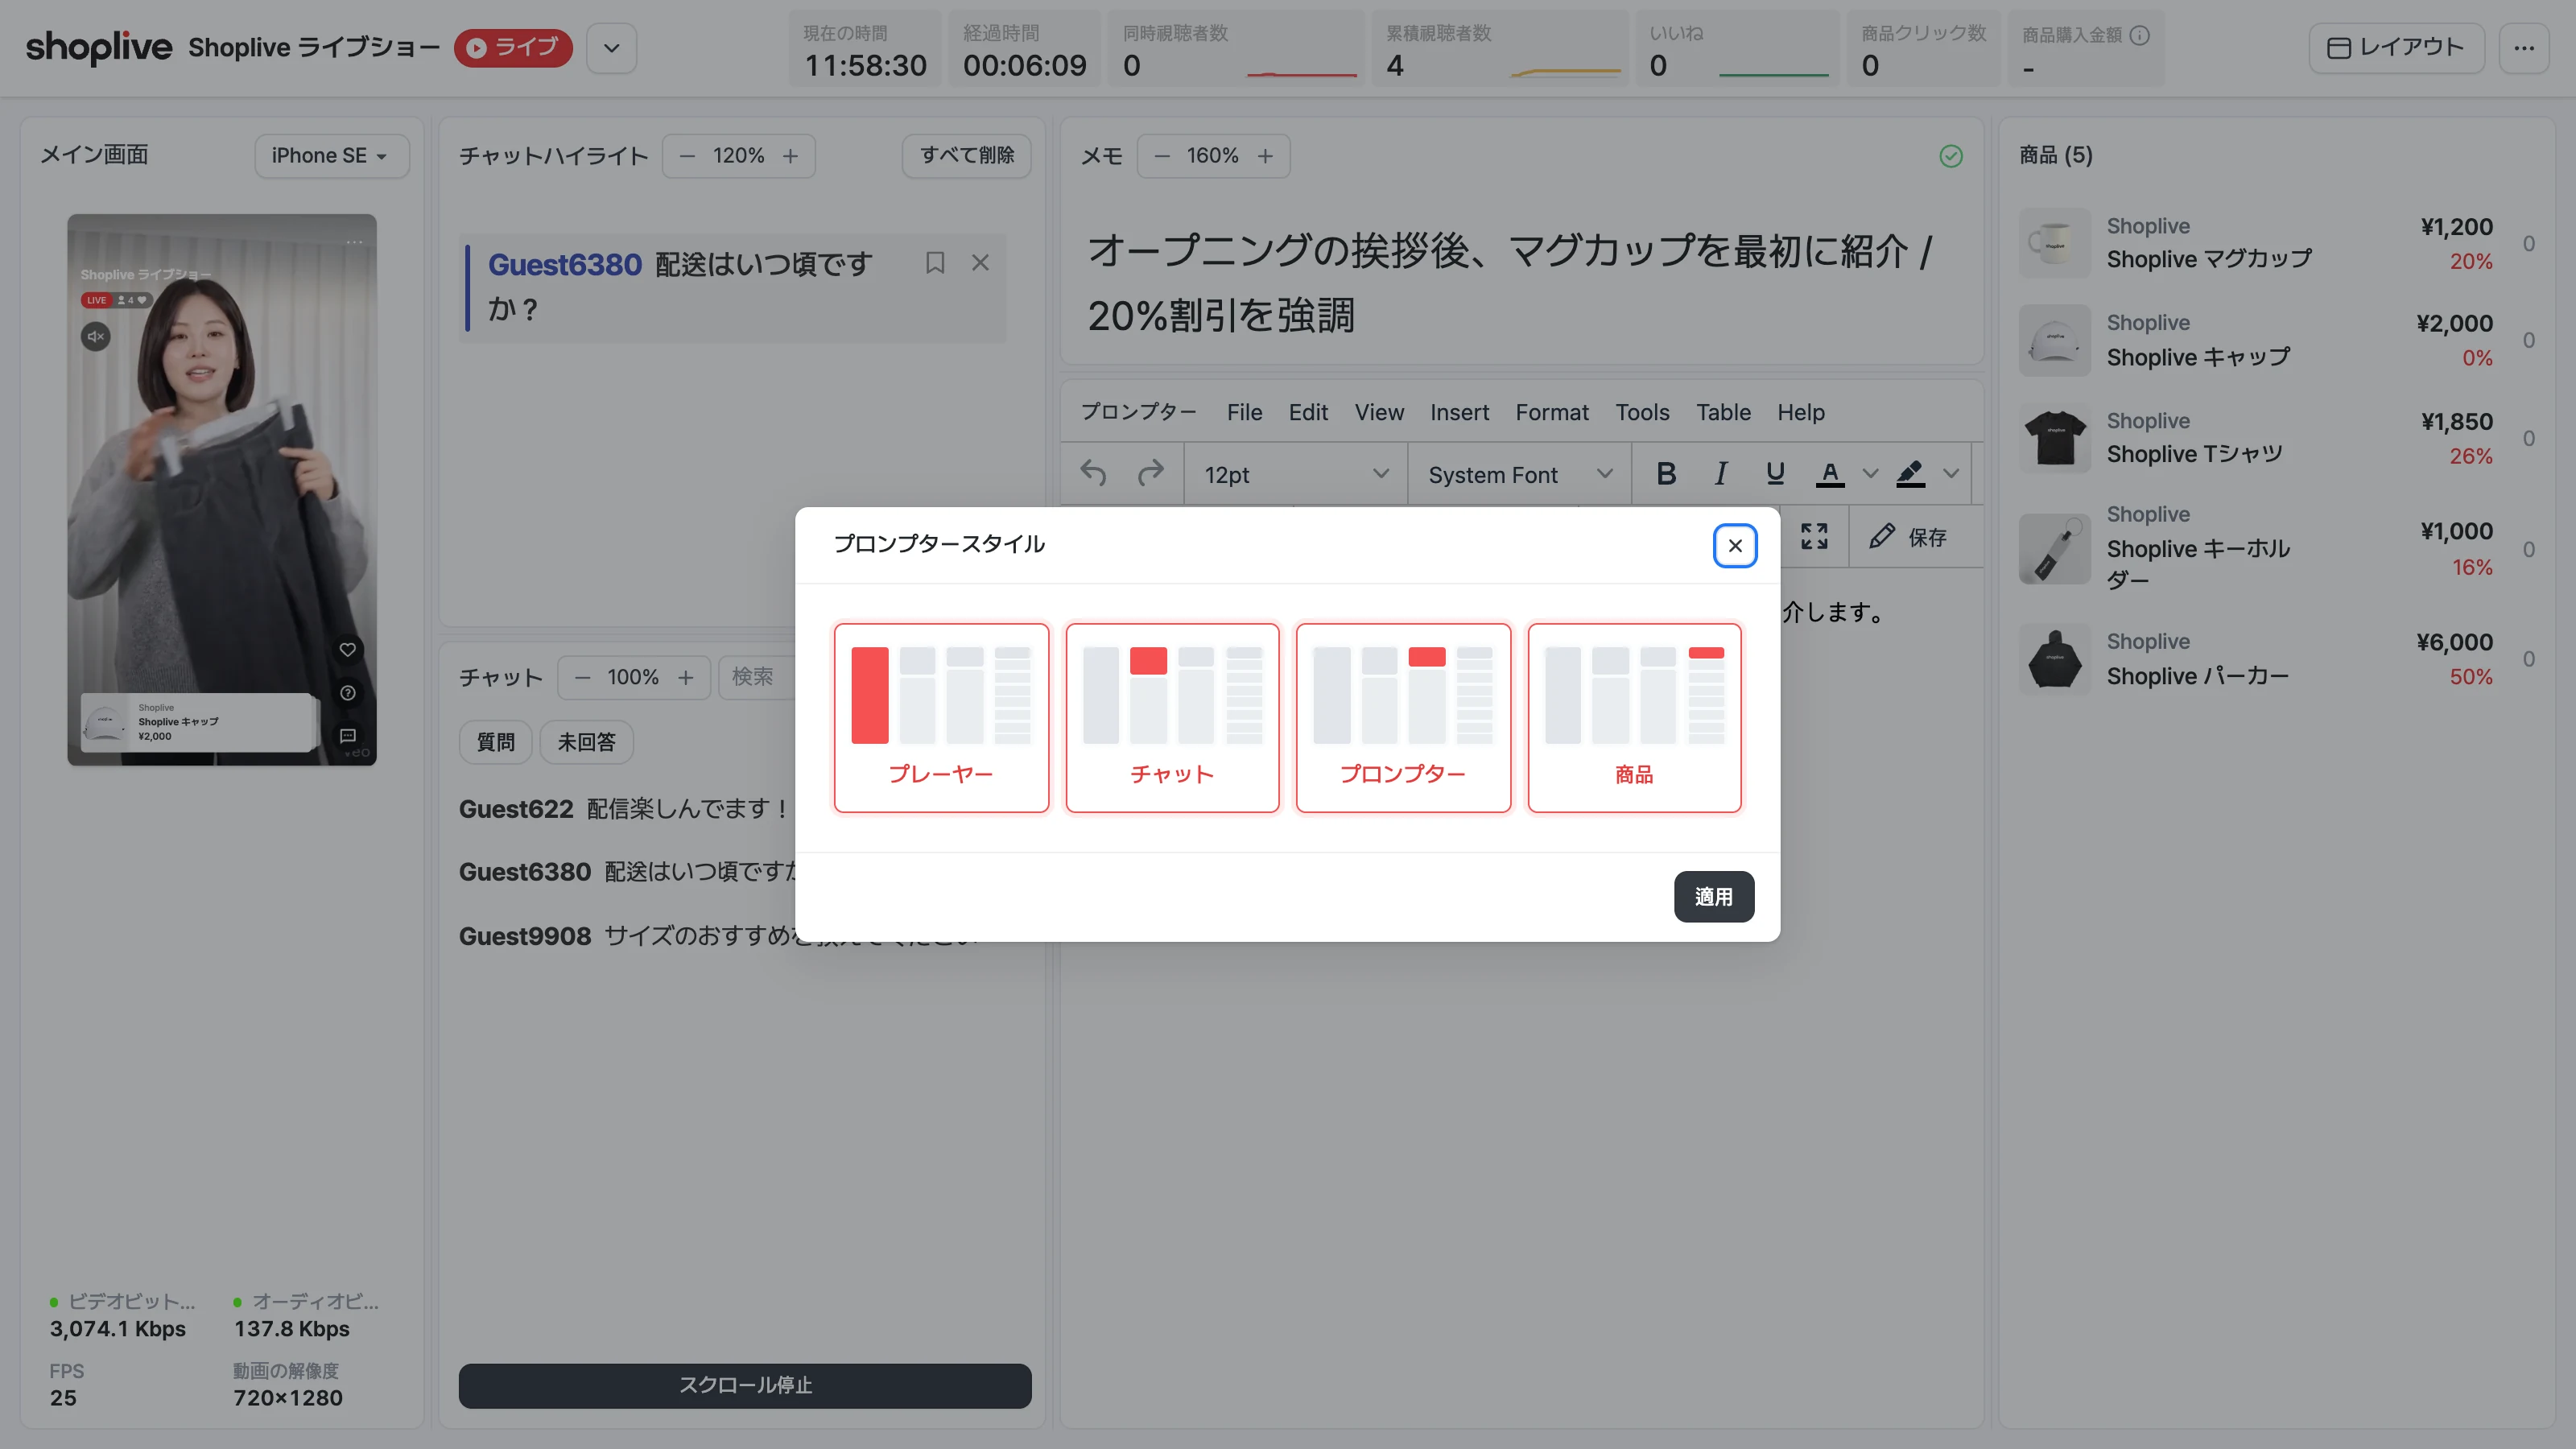The image size is (2576, 1449).
Task: Click the 保存 save button
Action: [x=1908, y=537]
